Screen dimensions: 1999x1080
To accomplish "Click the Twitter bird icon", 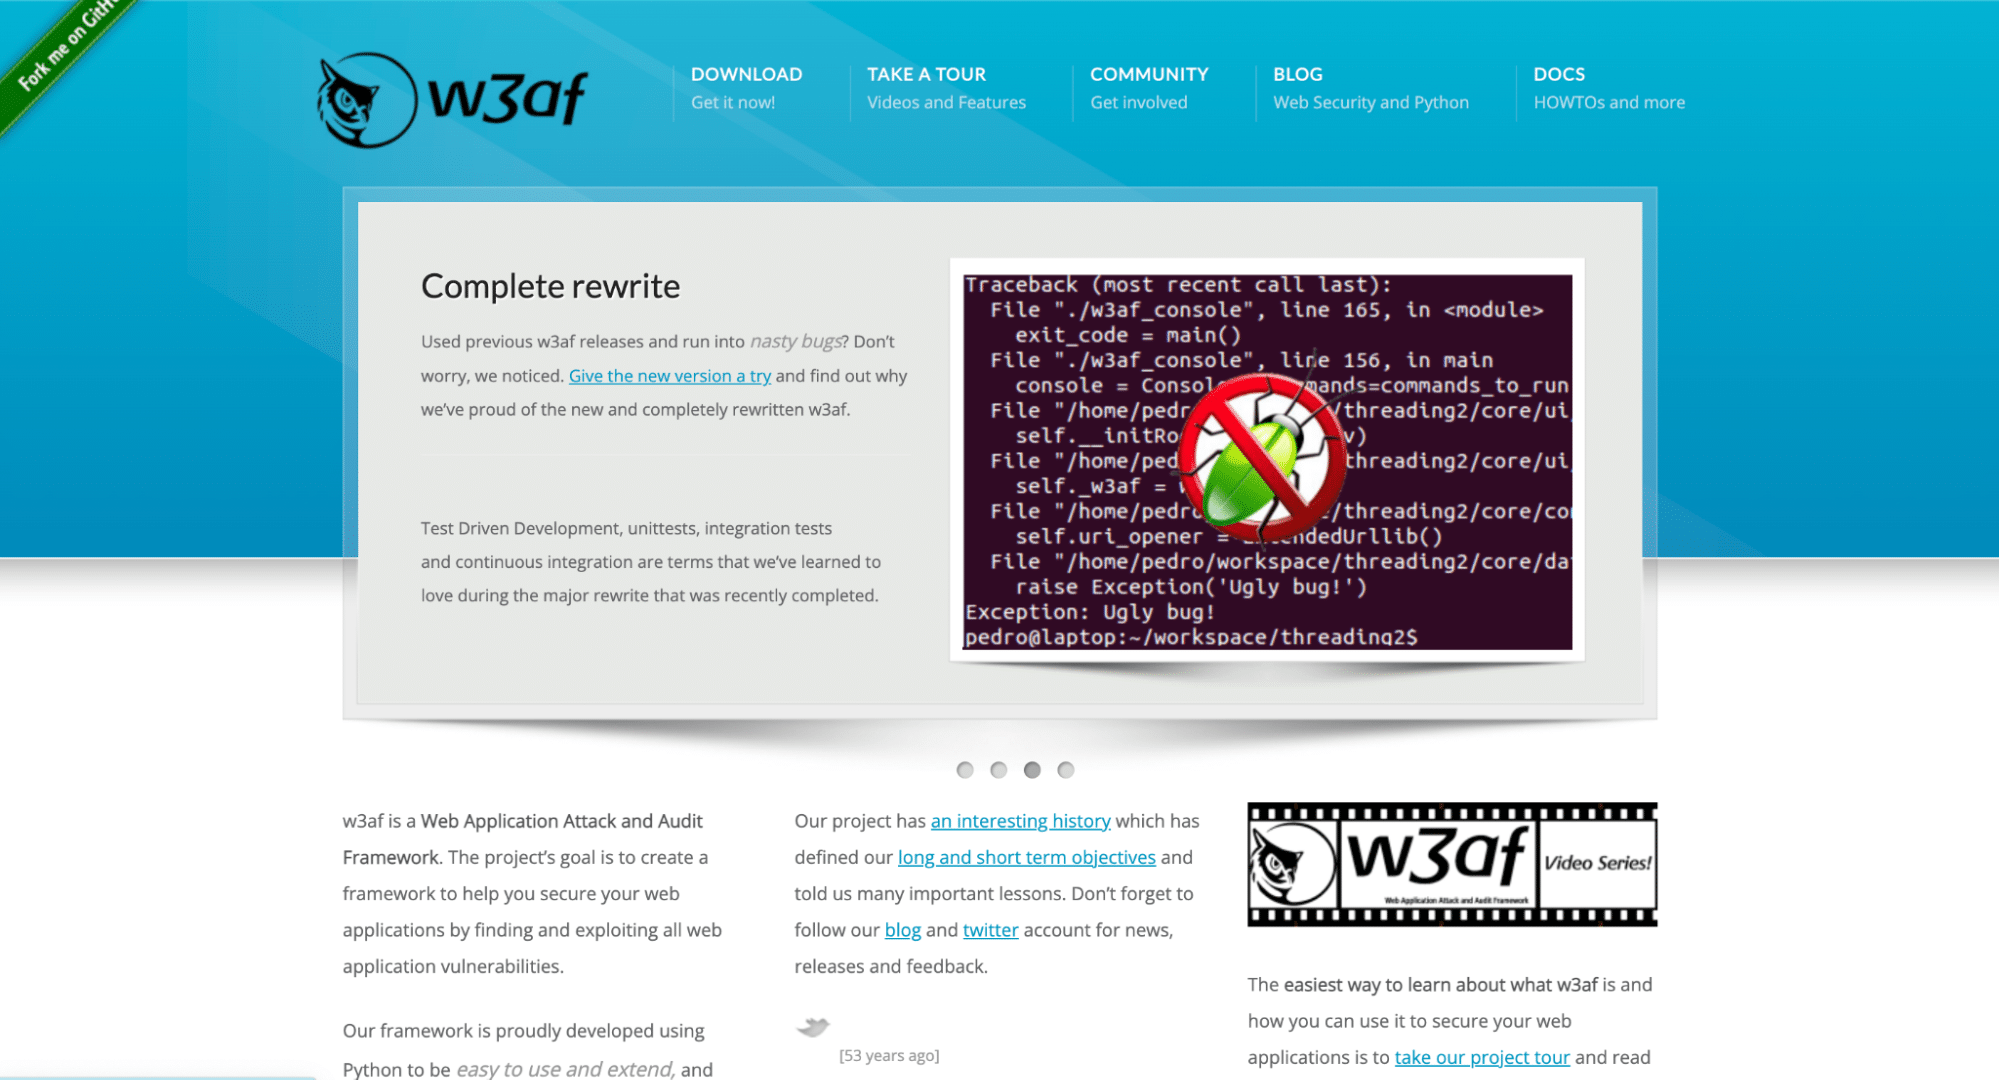I will point(813,1024).
